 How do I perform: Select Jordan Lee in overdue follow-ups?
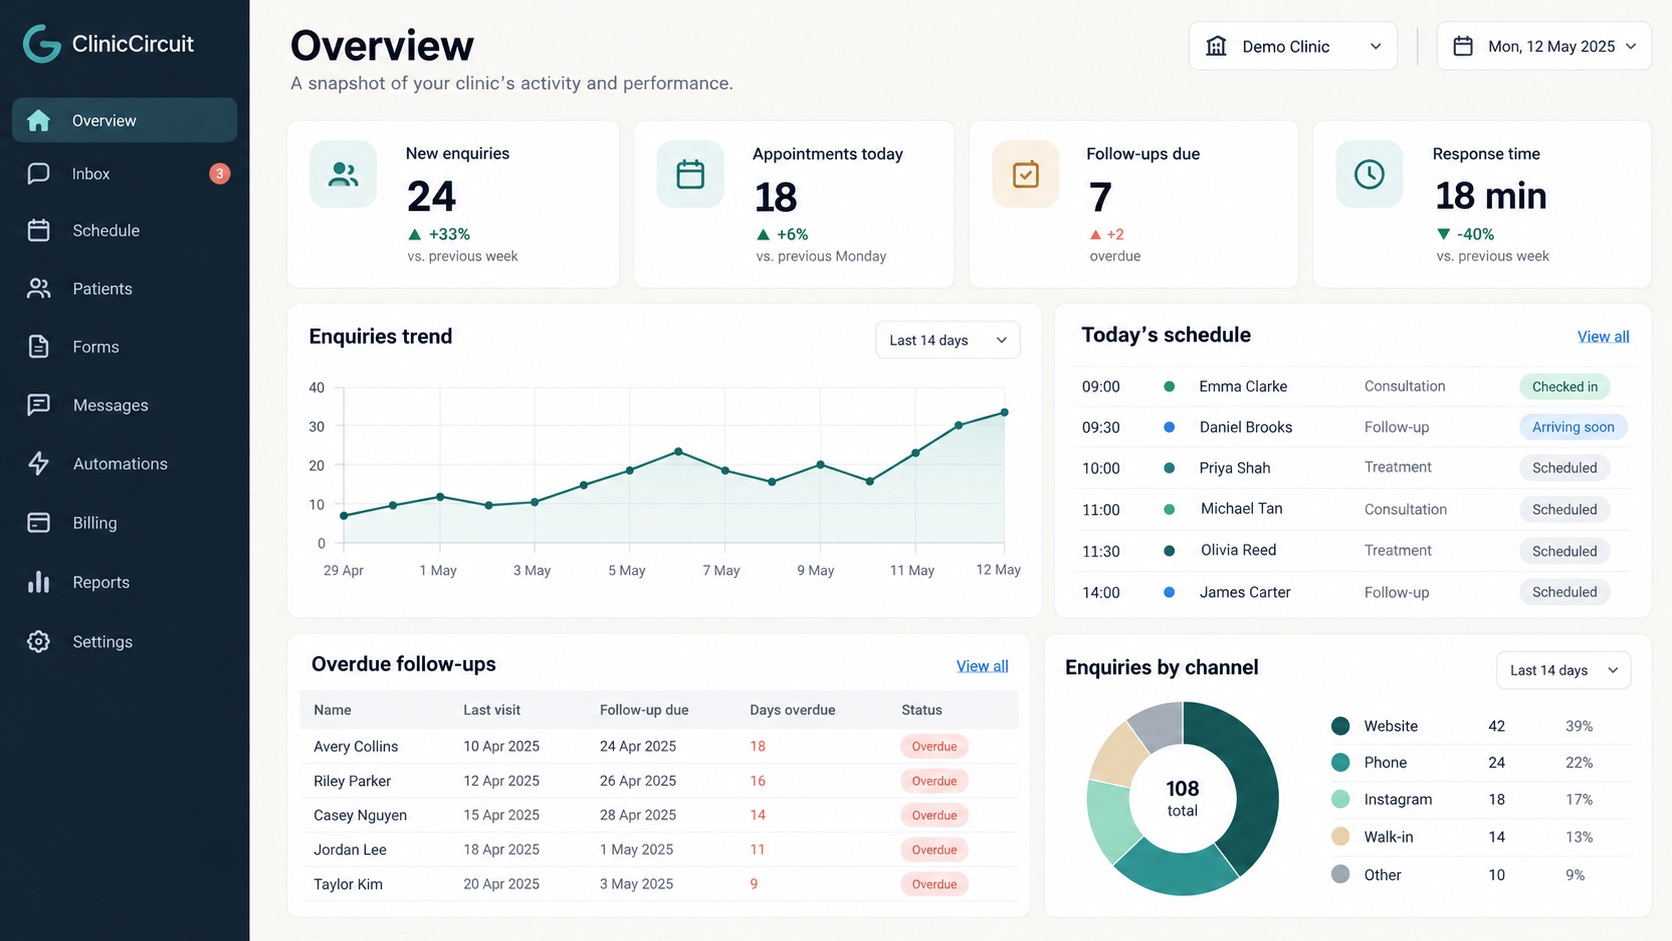click(x=350, y=850)
